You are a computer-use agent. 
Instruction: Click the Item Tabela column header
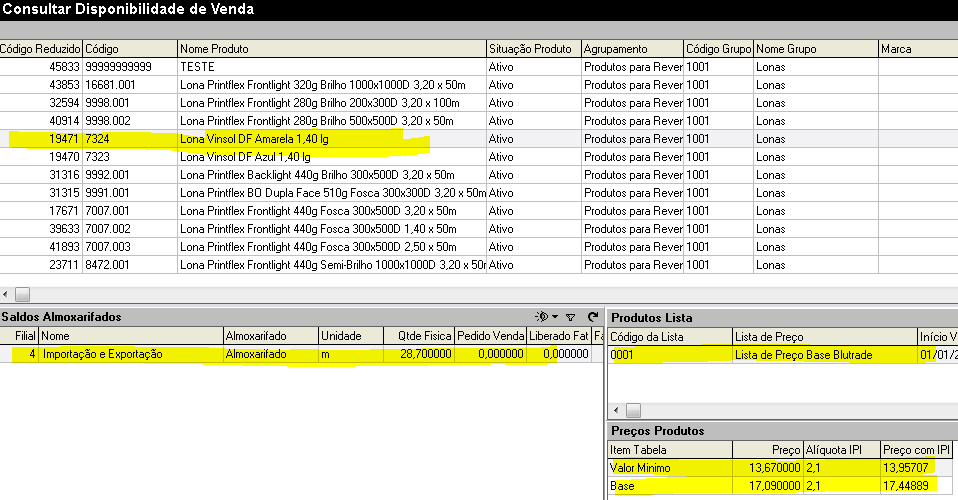coord(670,450)
